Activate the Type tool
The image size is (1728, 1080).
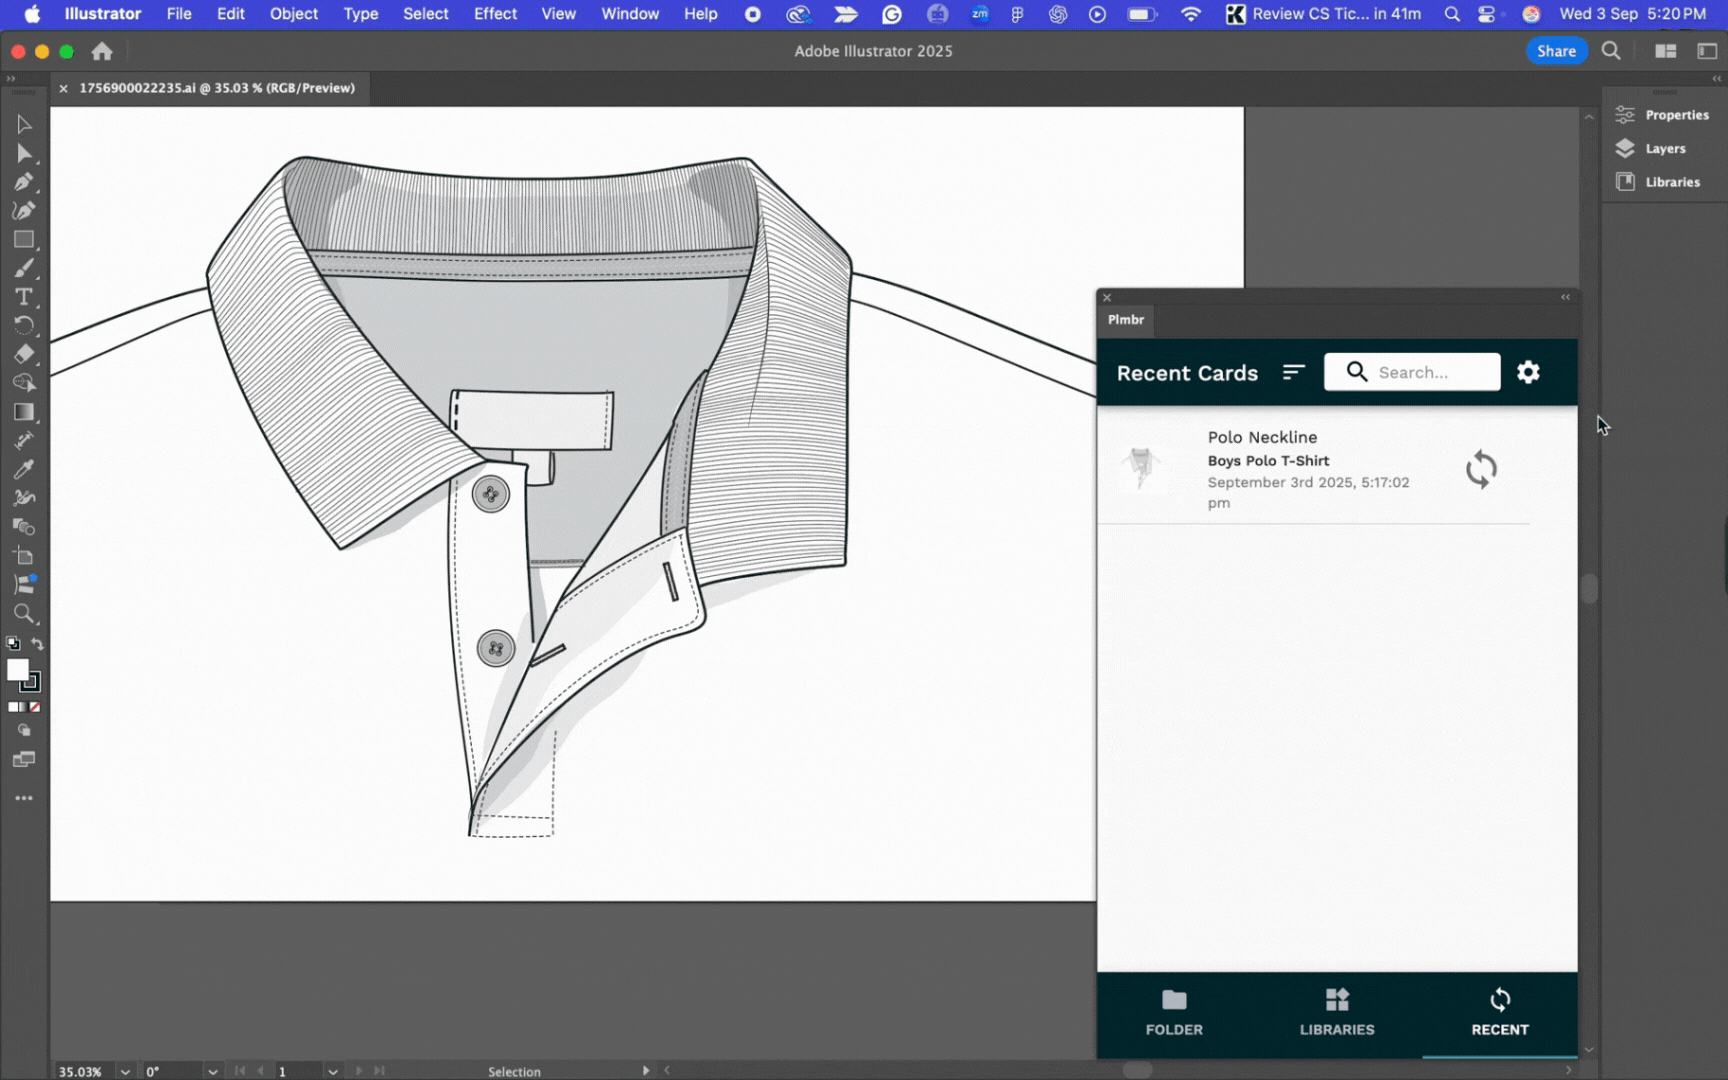(x=24, y=296)
